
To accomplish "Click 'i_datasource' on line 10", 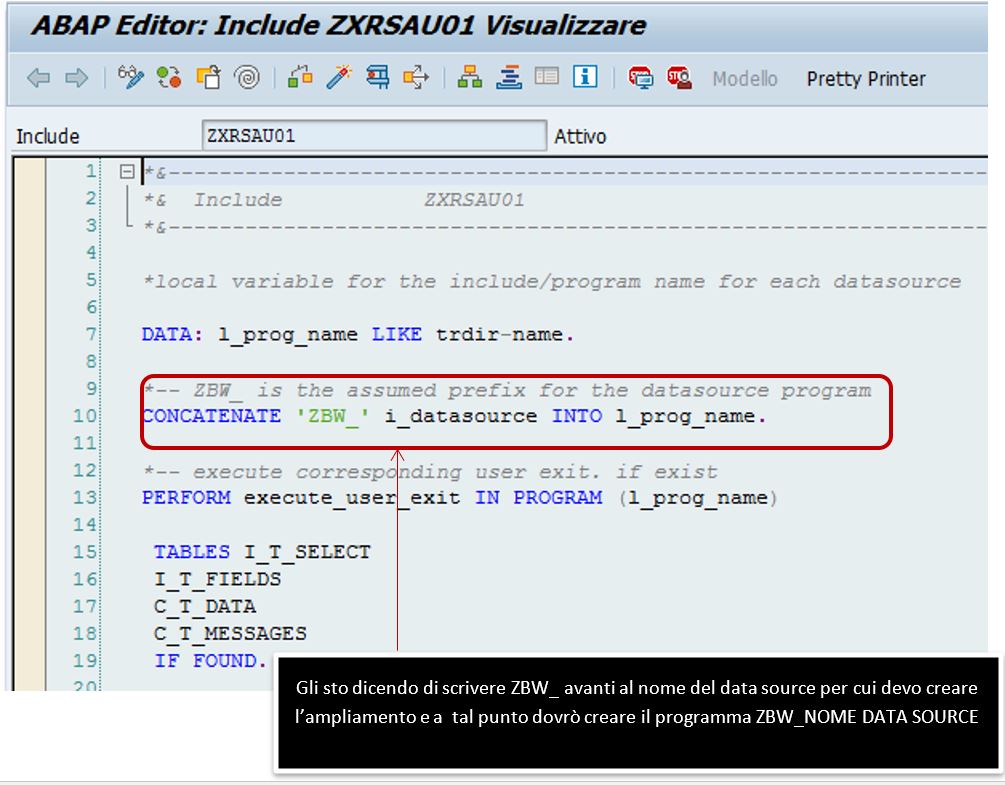I will (461, 417).
